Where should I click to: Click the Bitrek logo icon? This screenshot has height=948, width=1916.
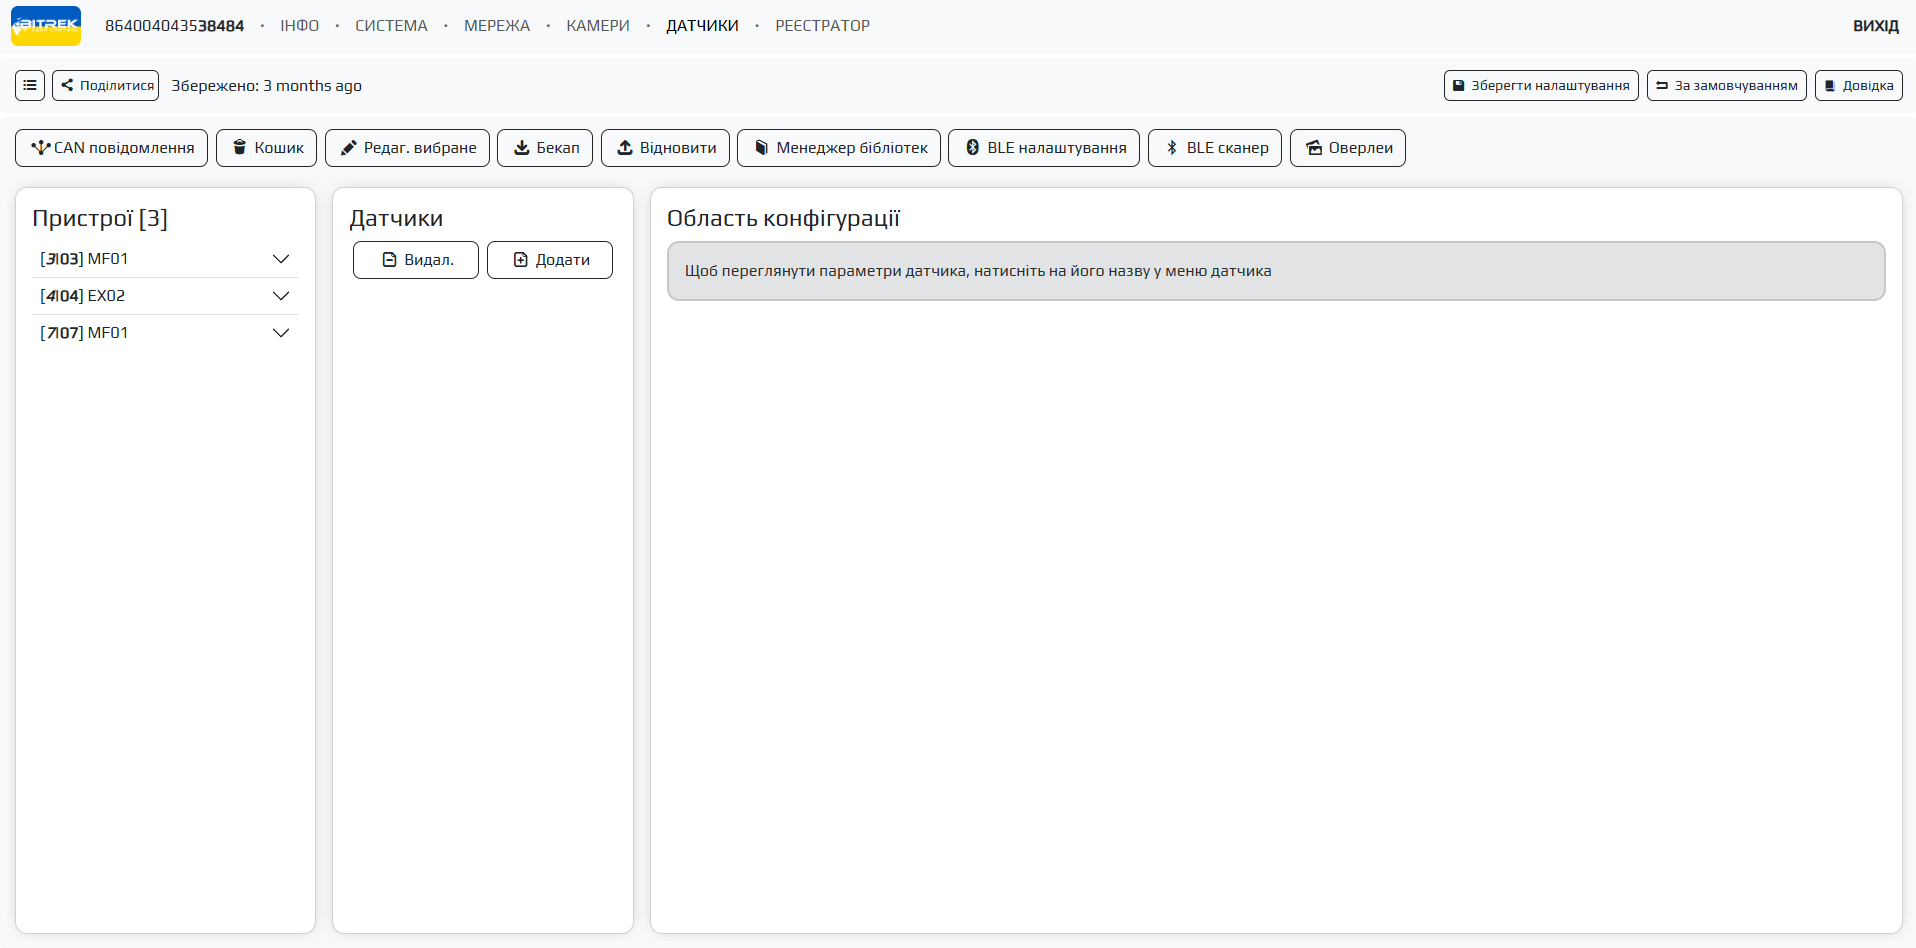coord(46,26)
